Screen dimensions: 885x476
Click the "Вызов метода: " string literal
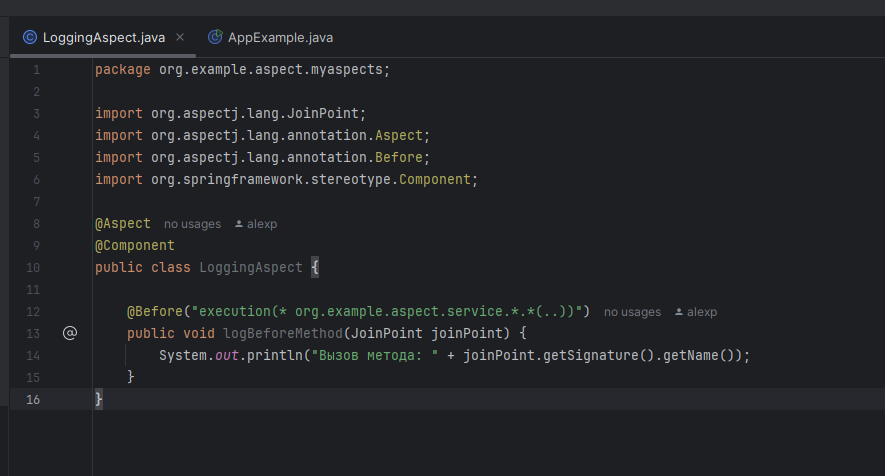[x=375, y=356]
